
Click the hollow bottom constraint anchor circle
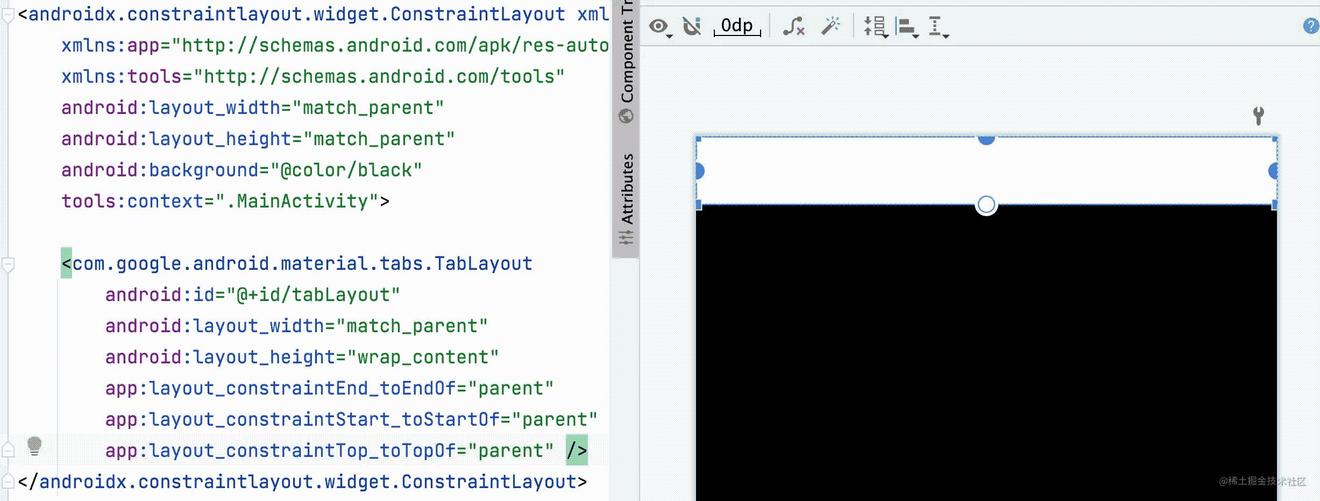pos(986,205)
